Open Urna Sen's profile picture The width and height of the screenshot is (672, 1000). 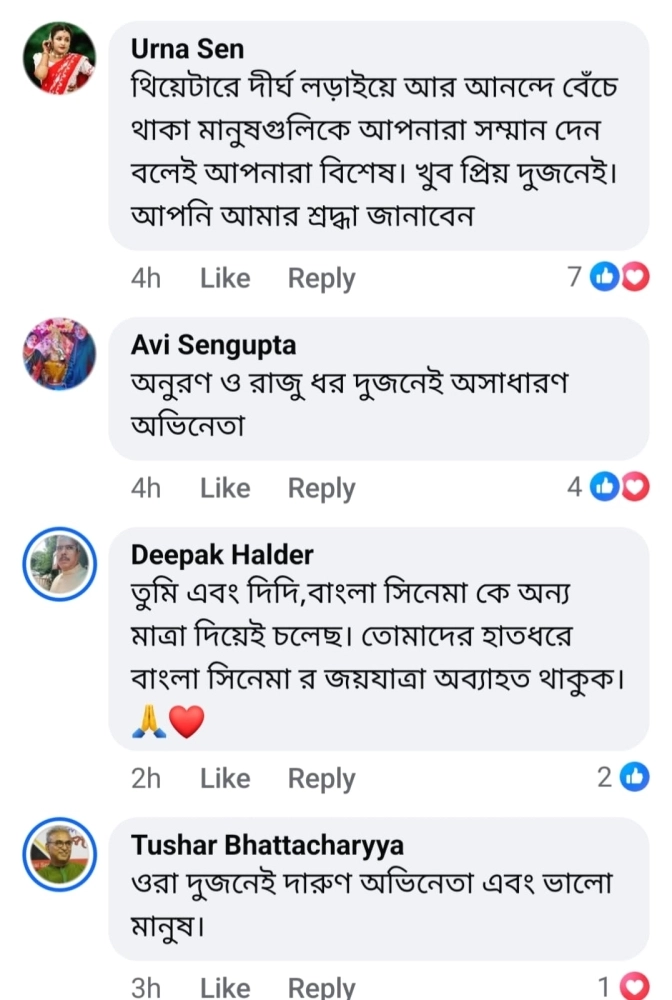59,57
